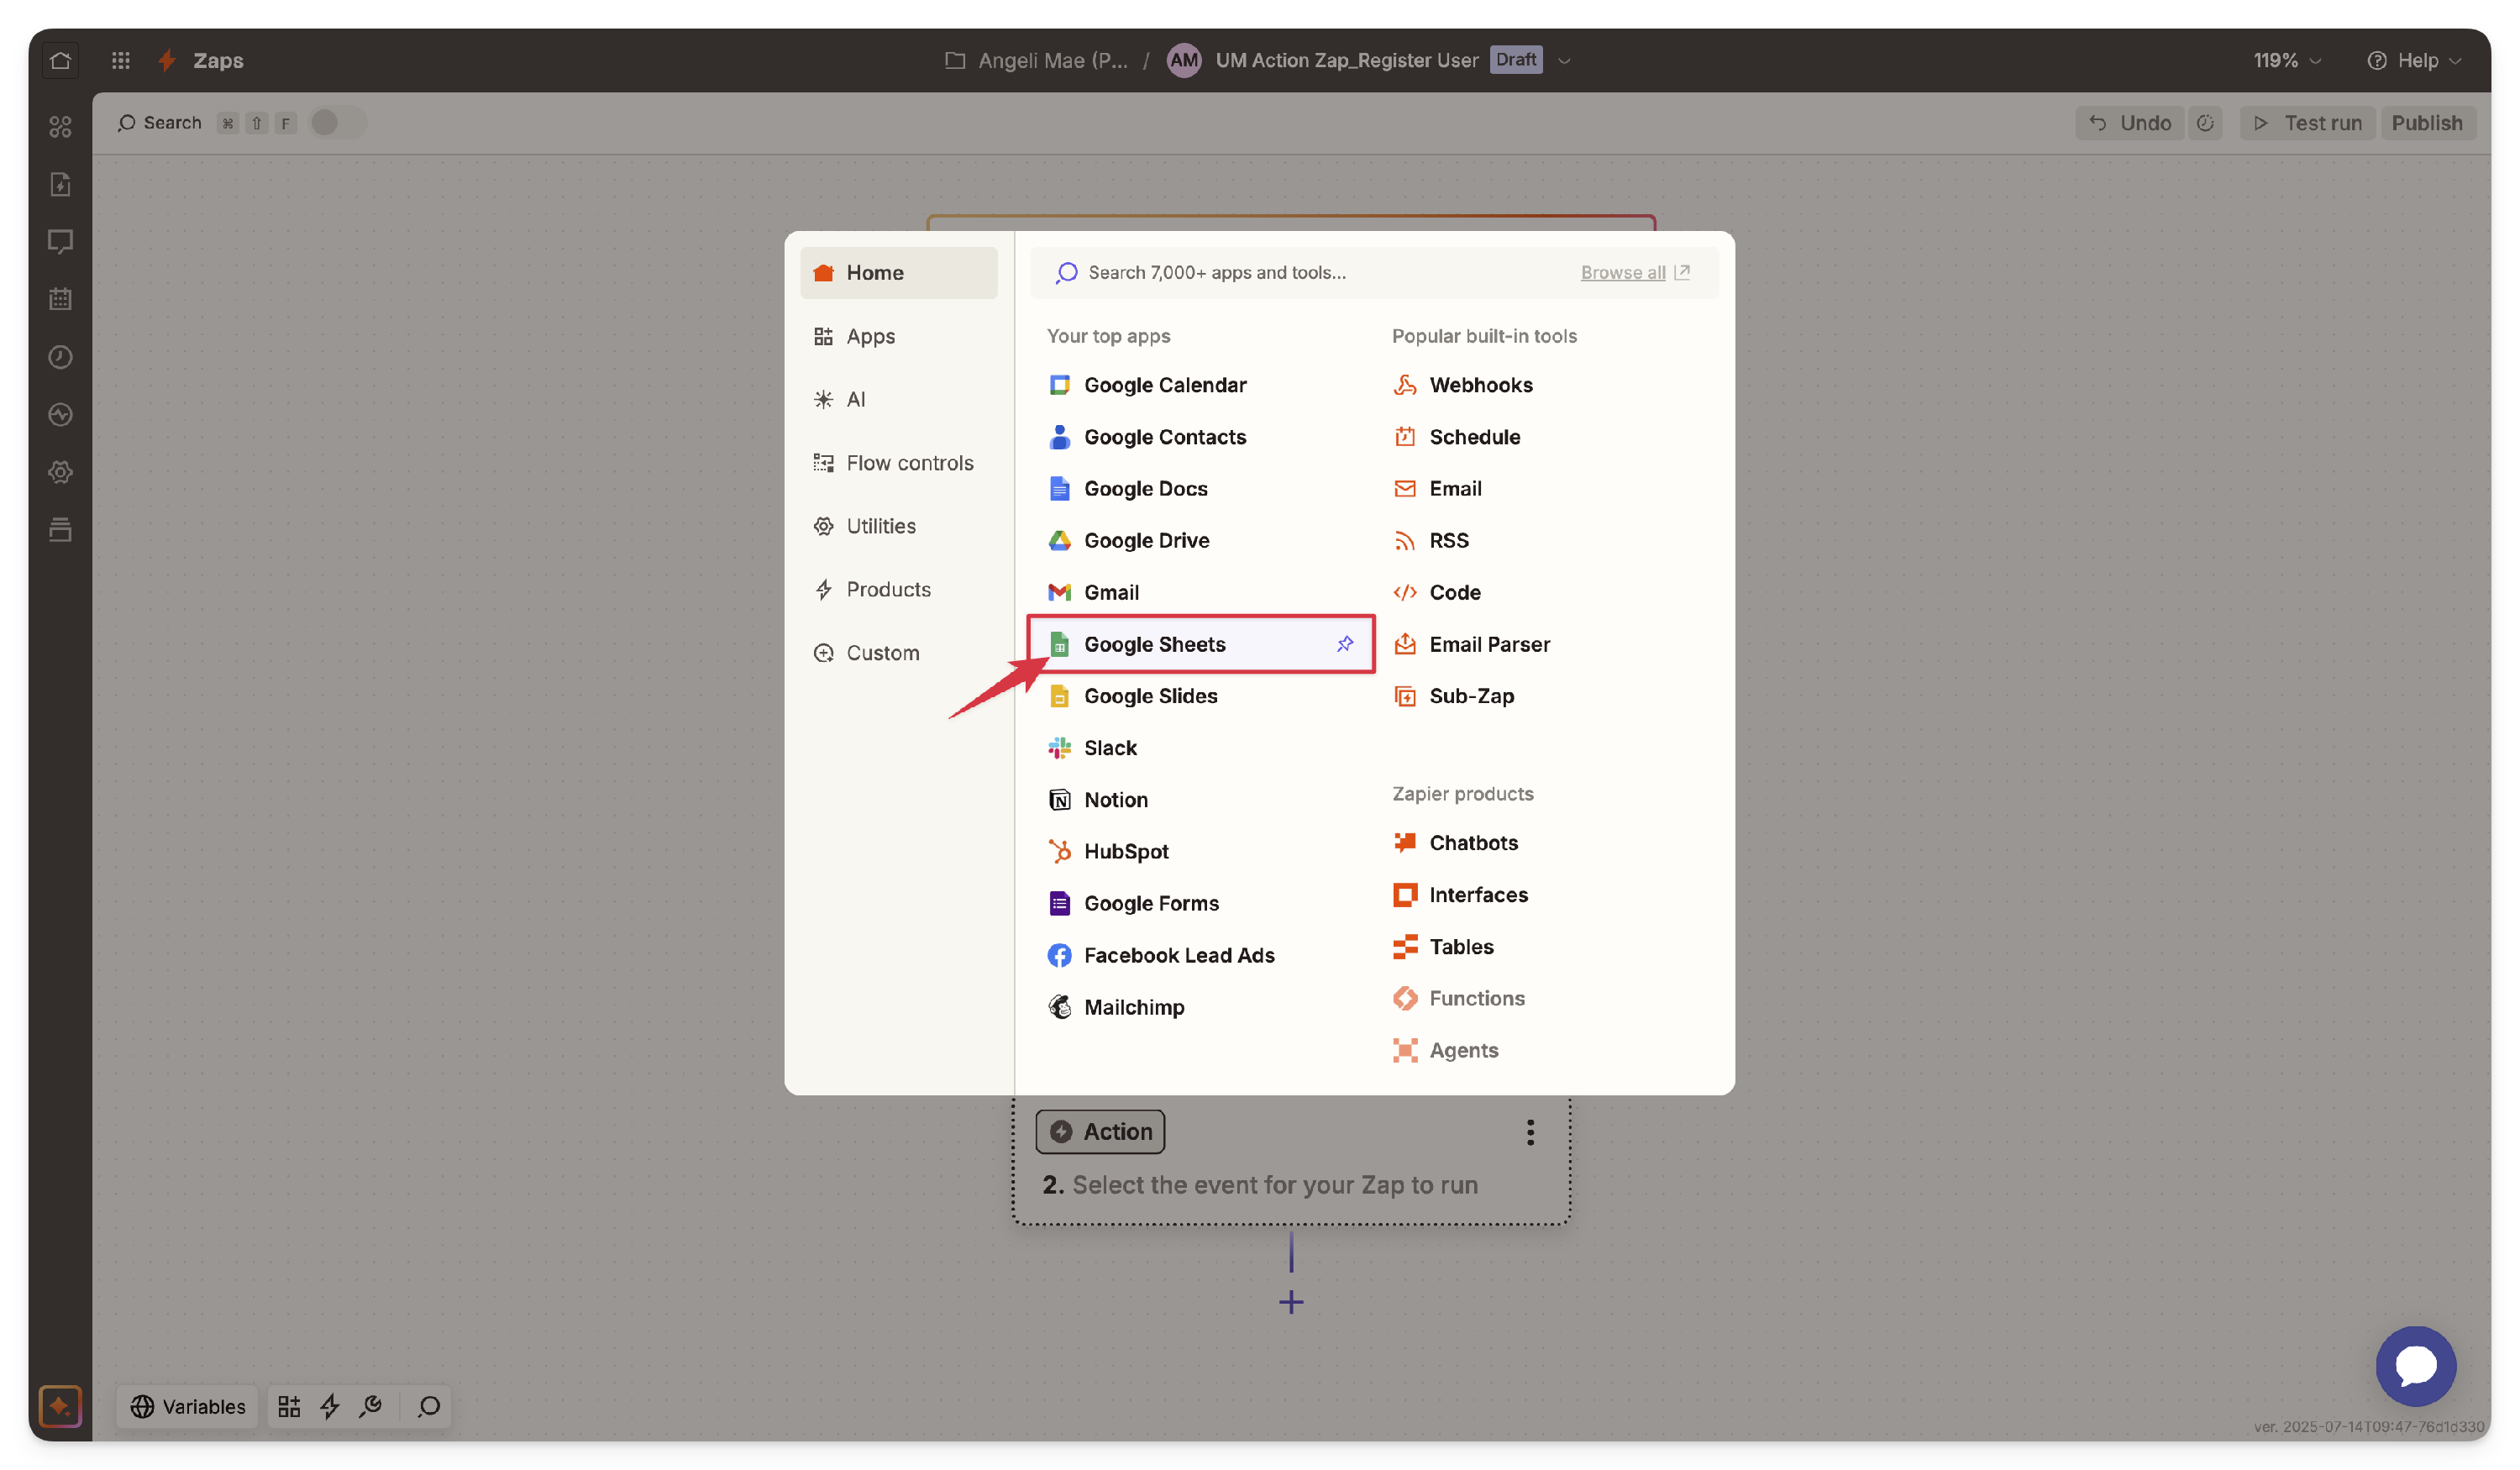Open the Zapier home icon
2520x1470 pixels.
60,60
